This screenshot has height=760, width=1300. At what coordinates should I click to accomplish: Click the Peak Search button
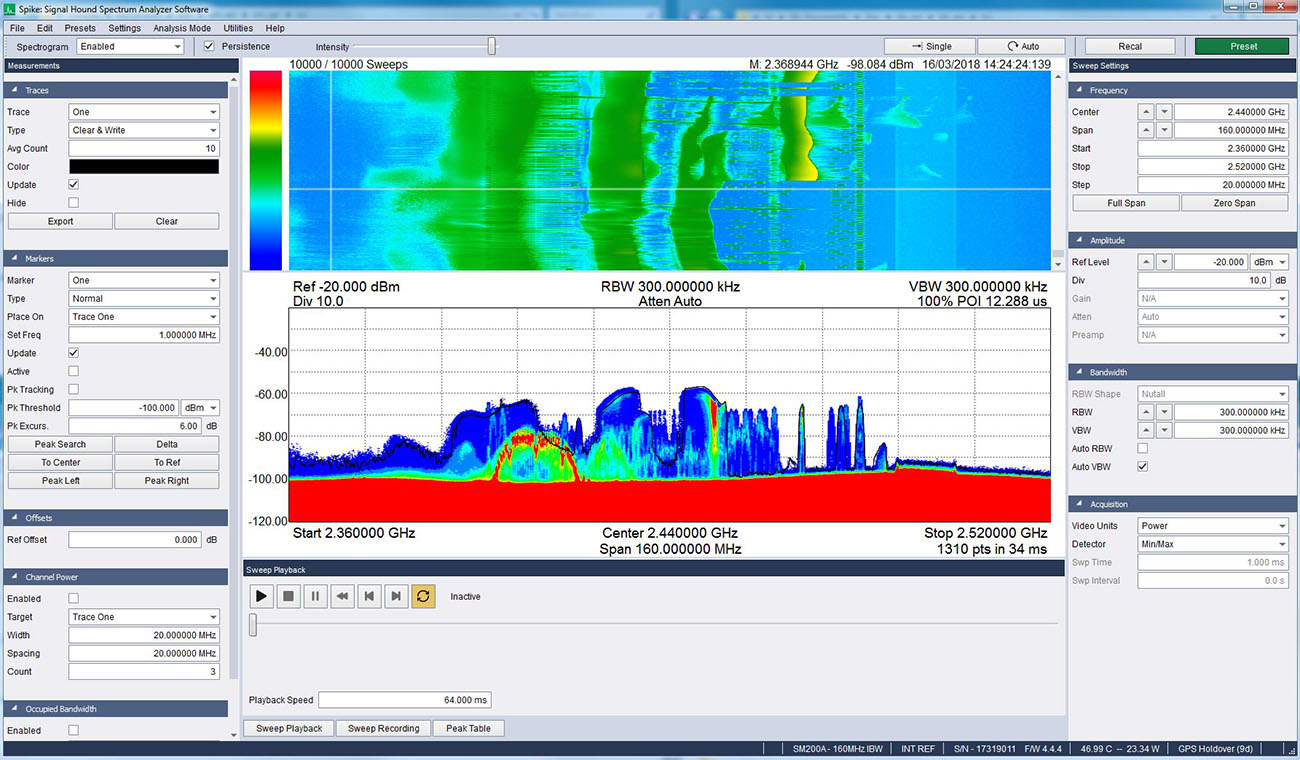point(59,443)
